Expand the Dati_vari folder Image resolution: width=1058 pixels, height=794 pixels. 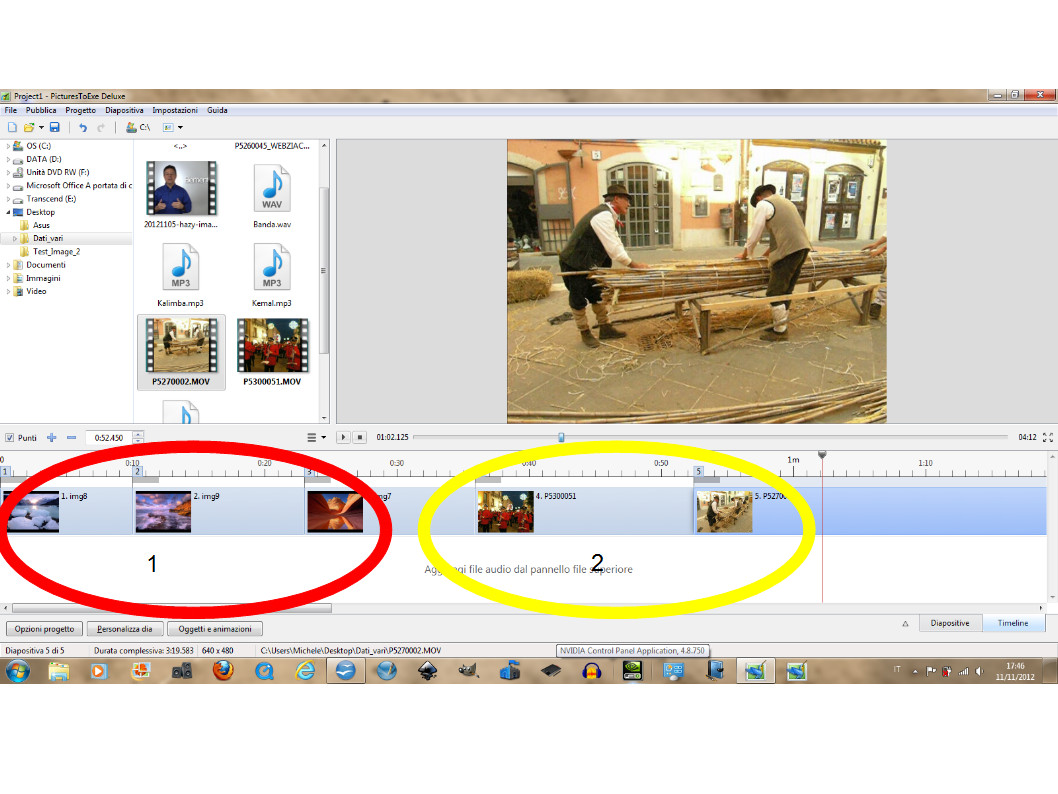[15, 239]
